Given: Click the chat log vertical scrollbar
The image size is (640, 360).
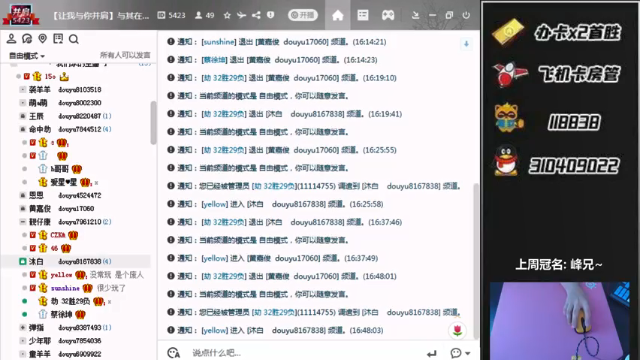Looking at the screenshot, I should [x=476, y=261].
